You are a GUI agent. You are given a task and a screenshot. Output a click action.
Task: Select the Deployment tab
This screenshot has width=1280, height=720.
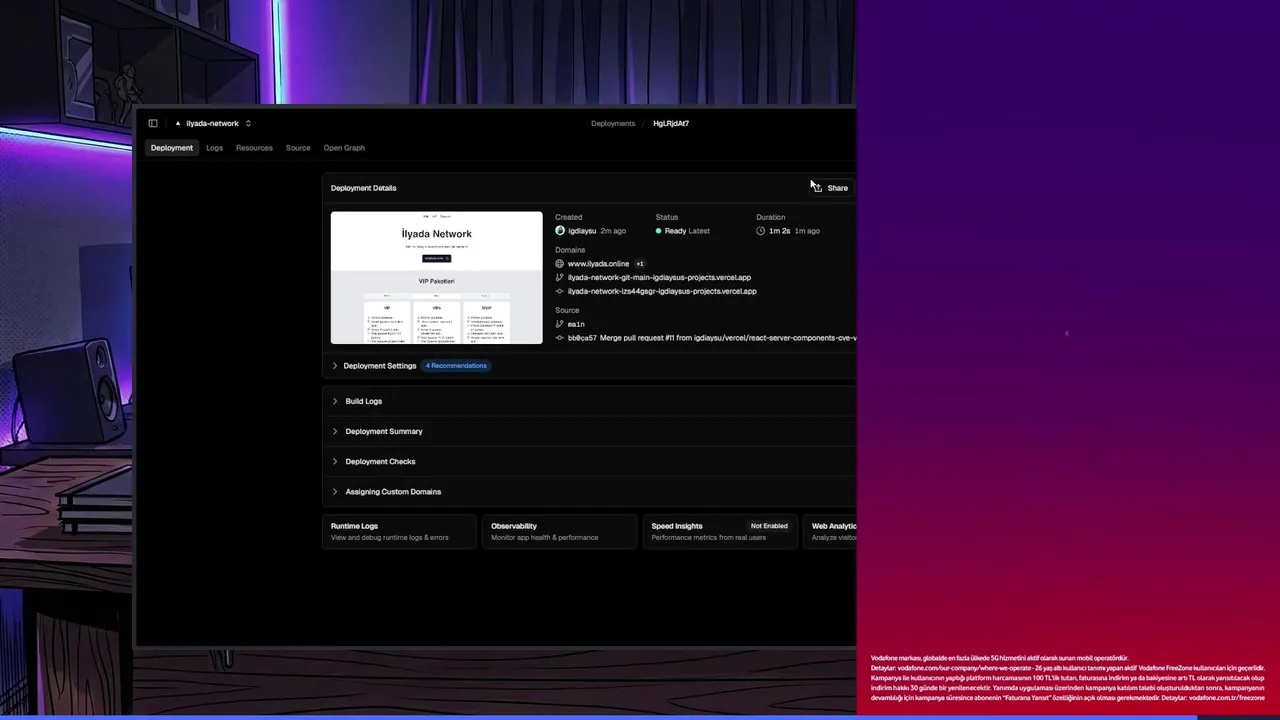pos(172,148)
